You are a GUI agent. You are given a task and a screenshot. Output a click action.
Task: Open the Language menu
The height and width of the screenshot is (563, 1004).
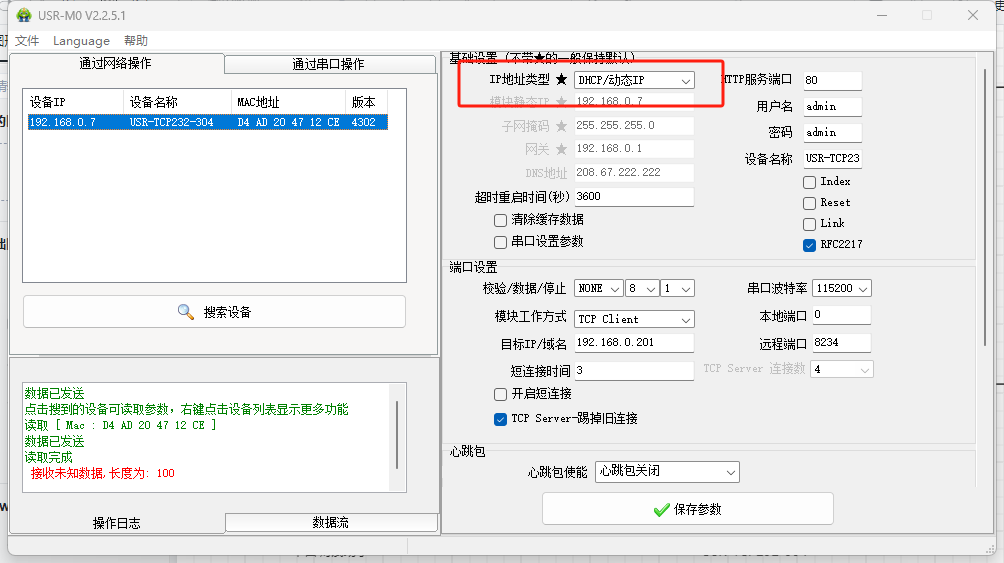pos(81,41)
